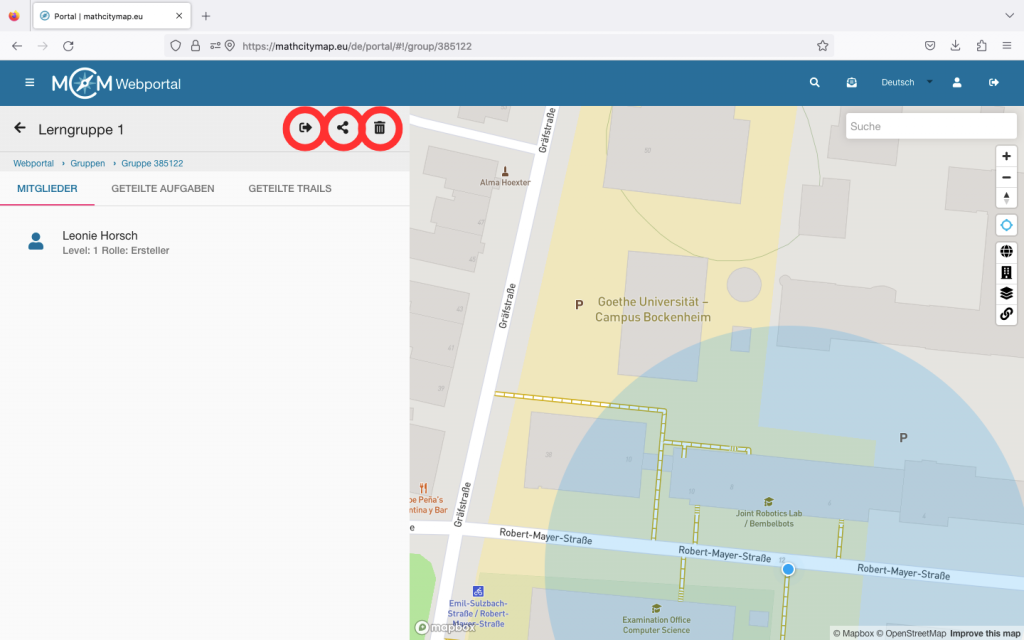Click the search magnifier in header
The height and width of the screenshot is (640, 1024).
(815, 83)
